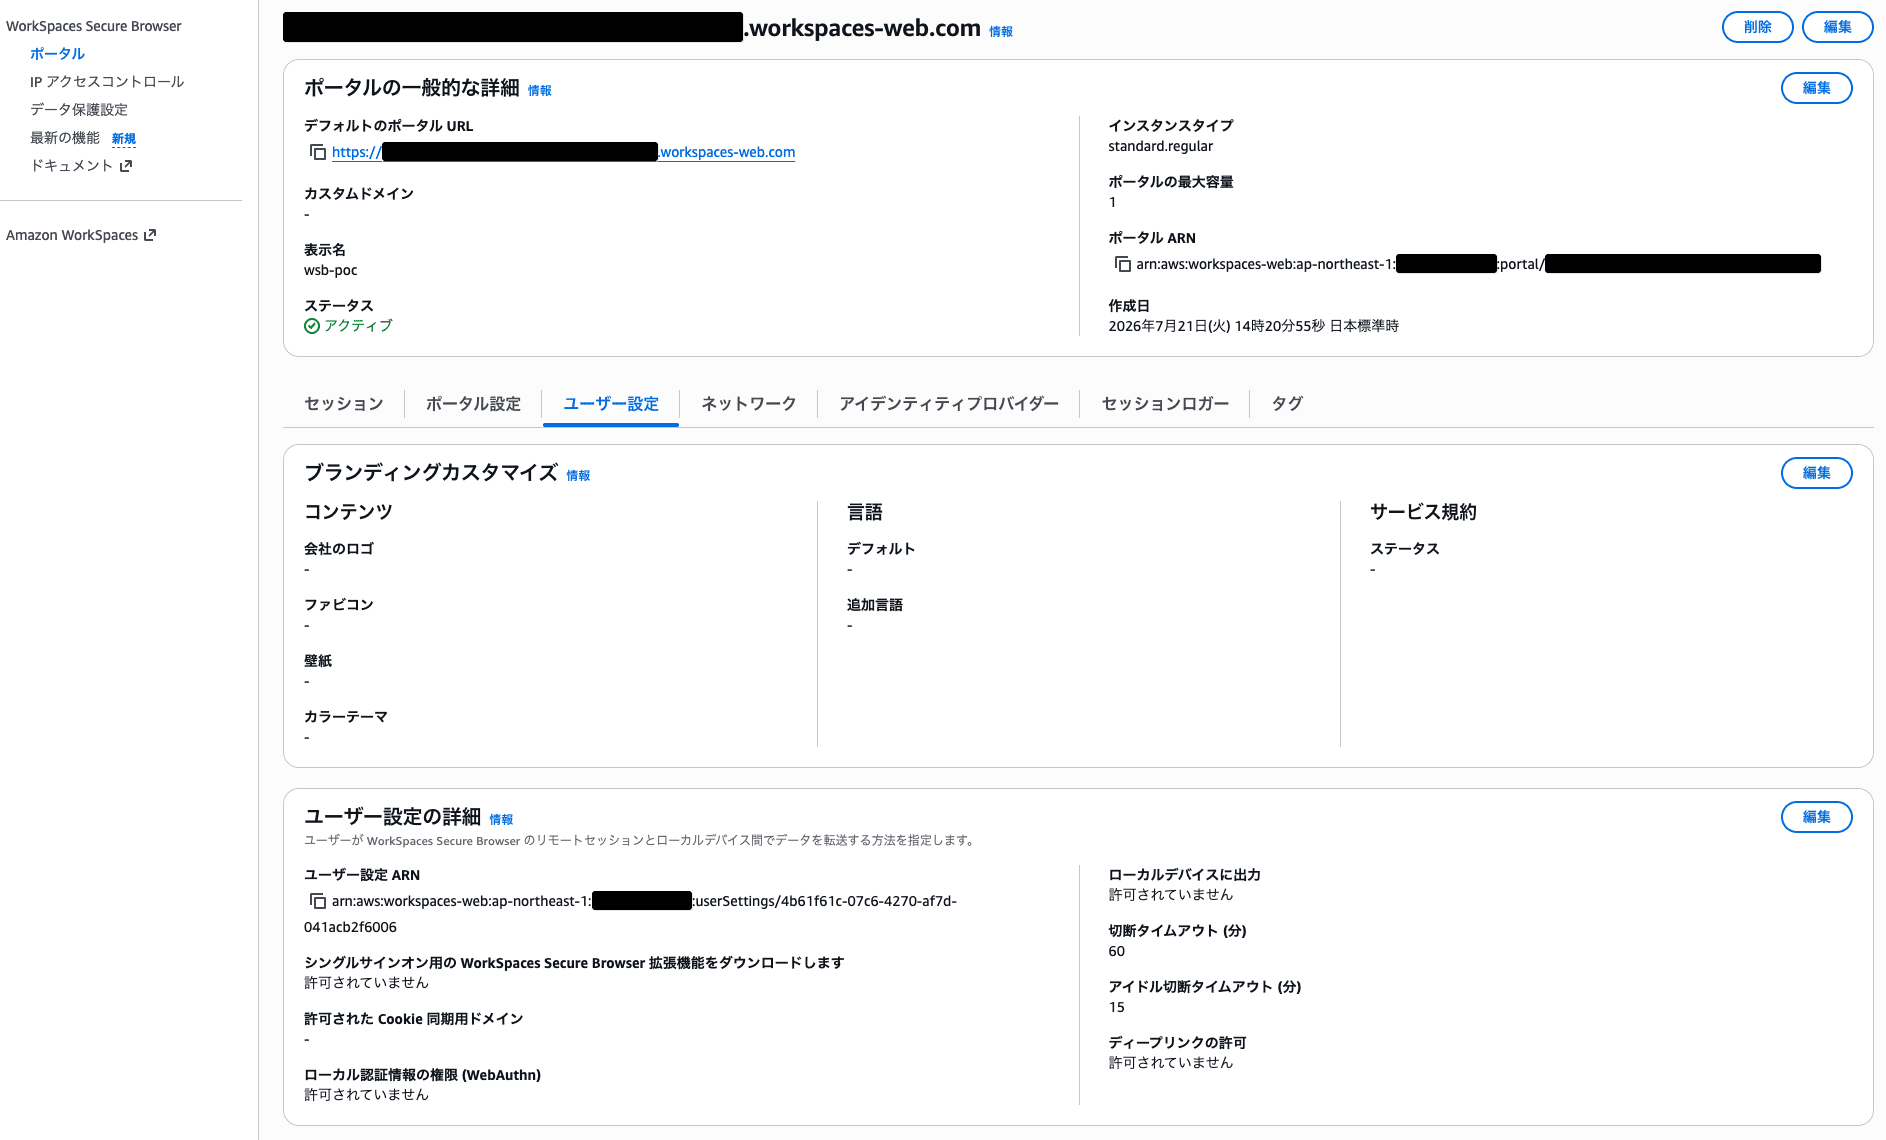Click the standard.regular instance type value
1886x1140 pixels.
1160,146
